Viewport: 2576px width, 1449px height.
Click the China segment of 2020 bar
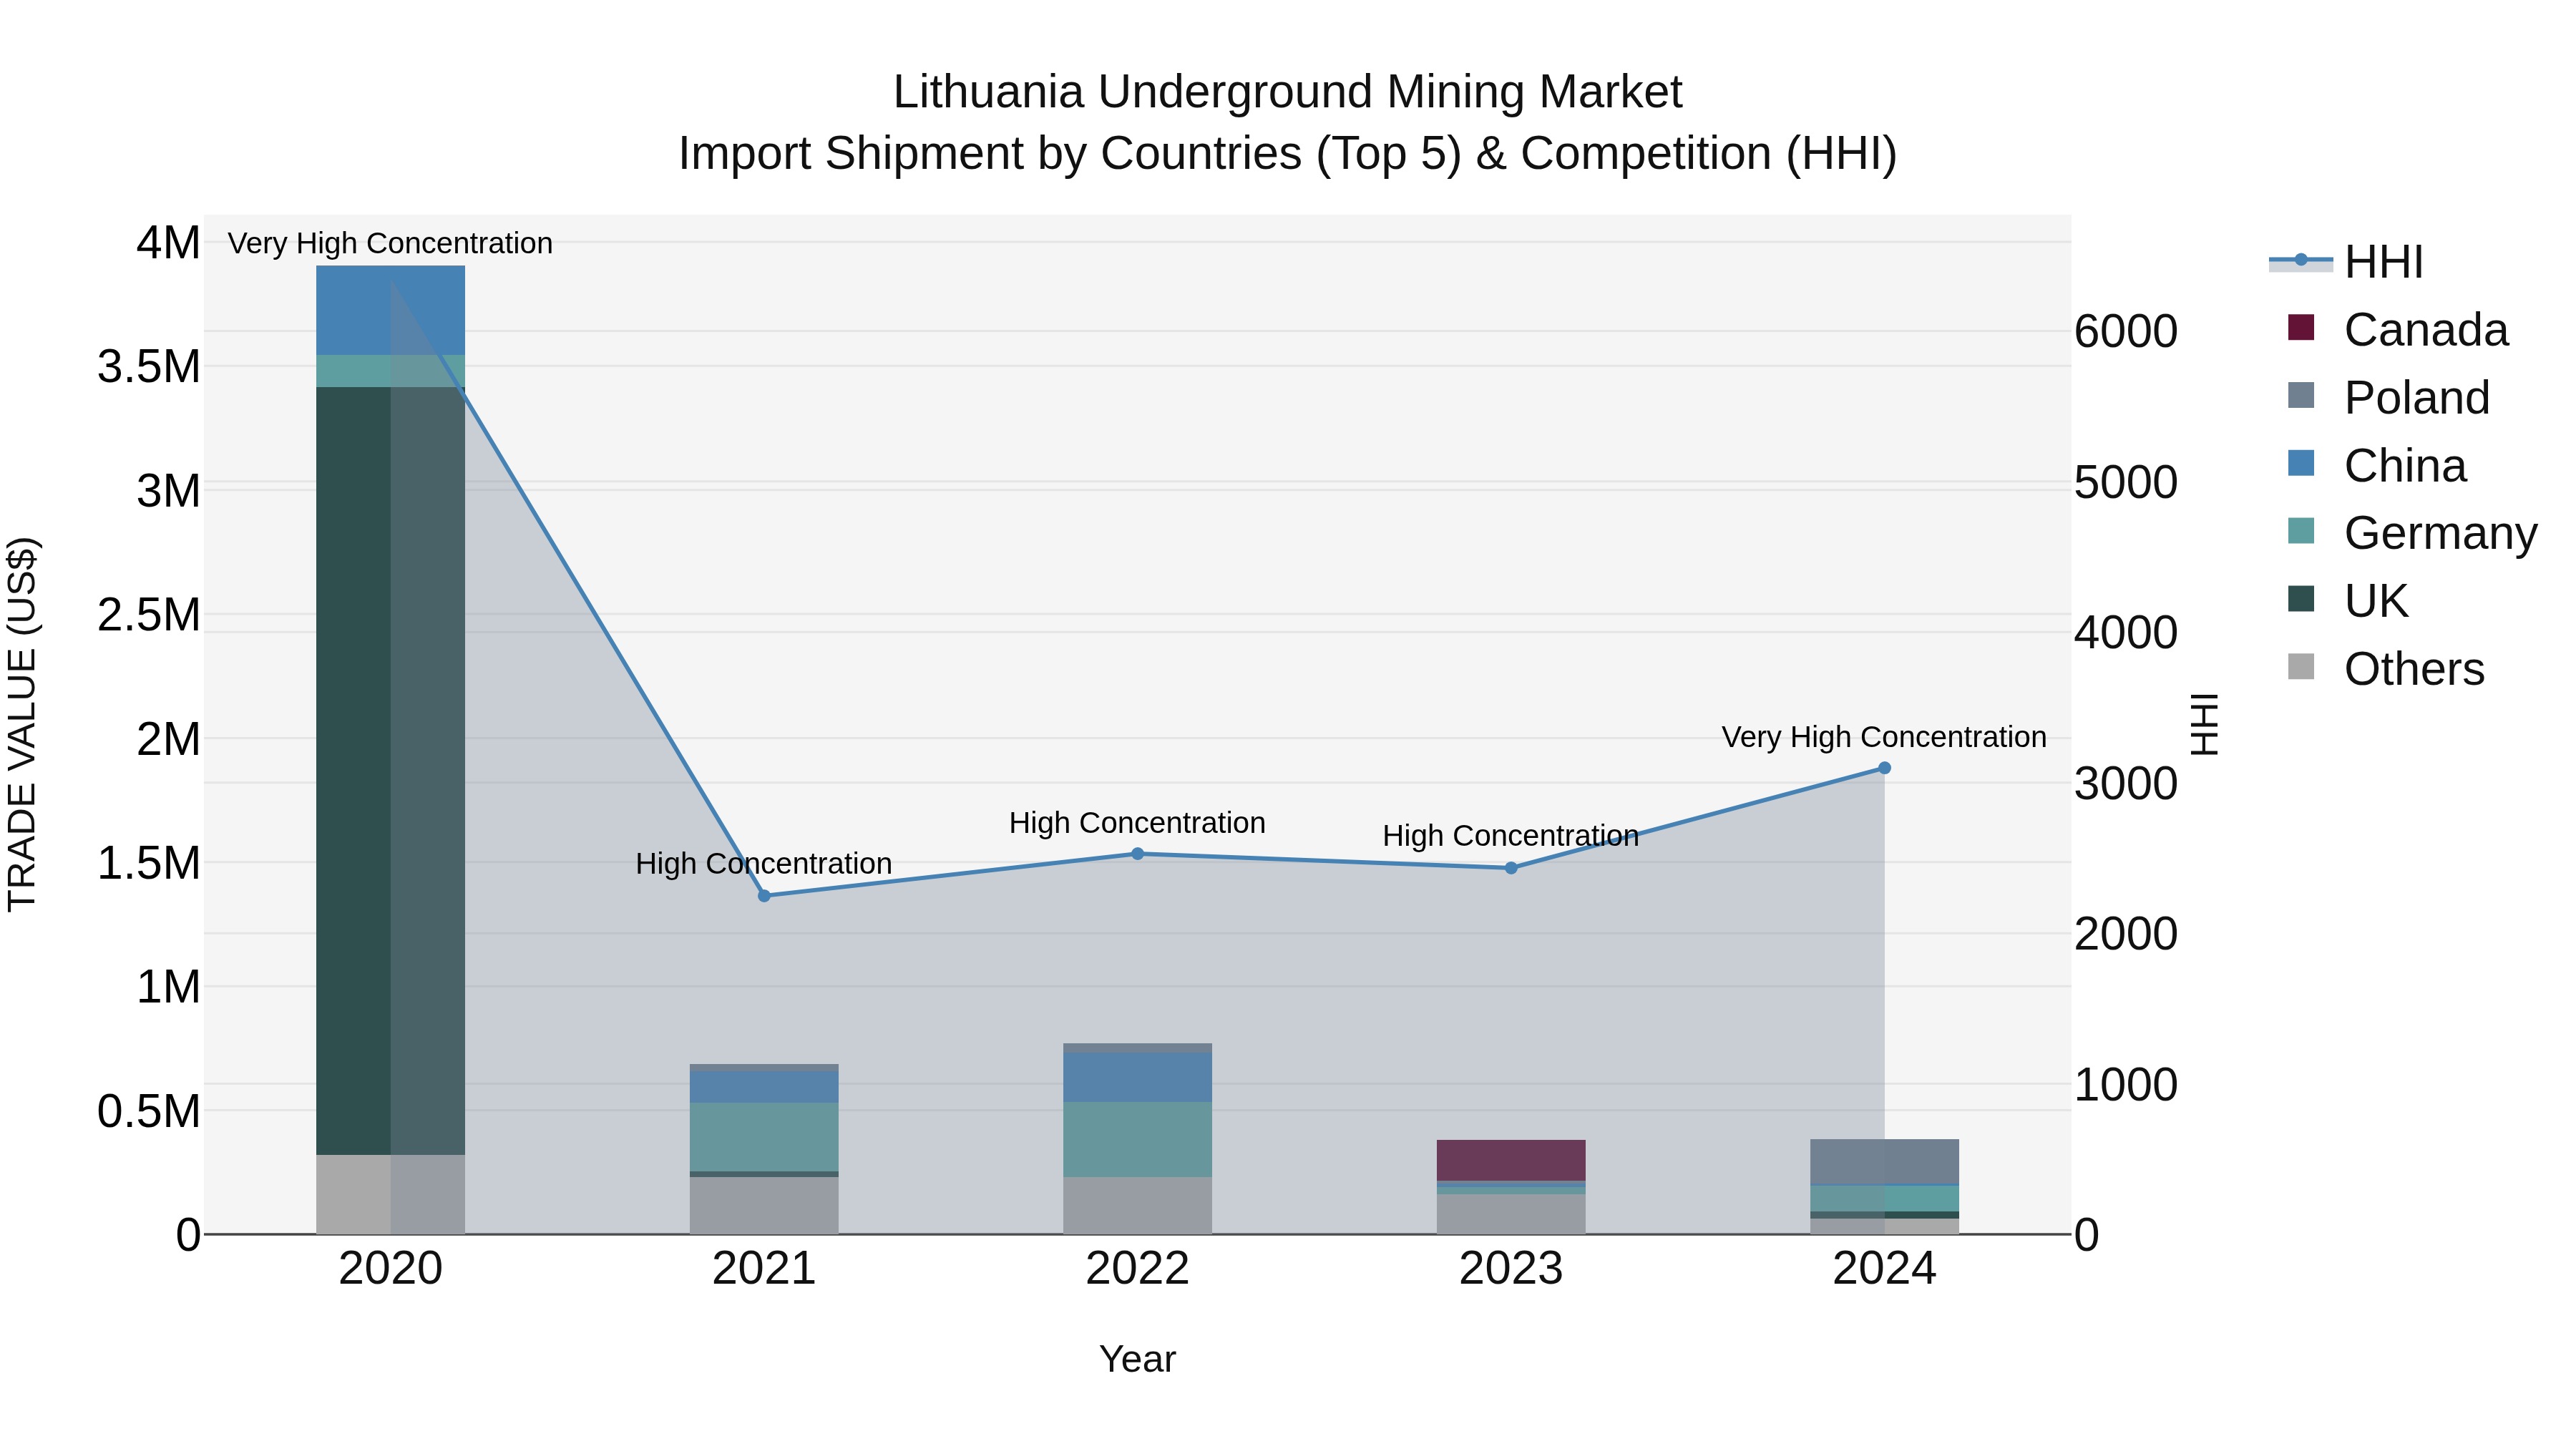pyautogui.click(x=391, y=310)
